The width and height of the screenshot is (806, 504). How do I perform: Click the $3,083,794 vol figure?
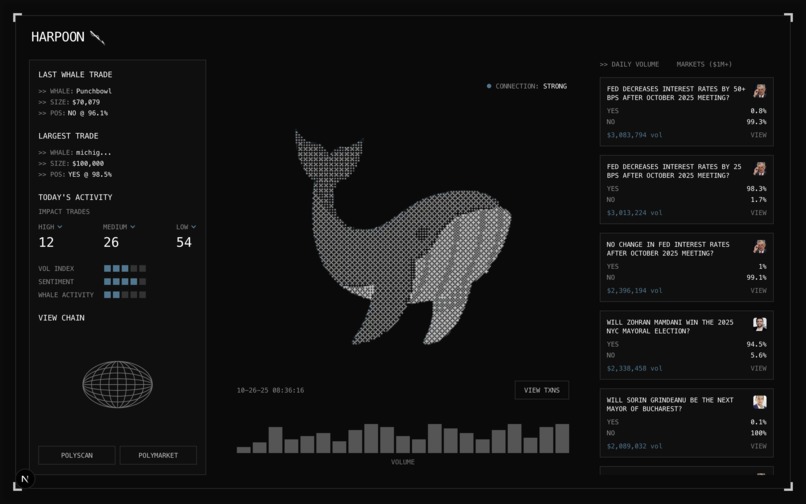tap(634, 135)
